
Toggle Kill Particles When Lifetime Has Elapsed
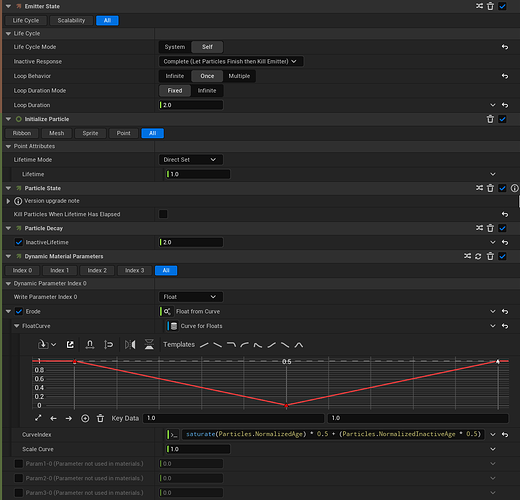pos(163,214)
